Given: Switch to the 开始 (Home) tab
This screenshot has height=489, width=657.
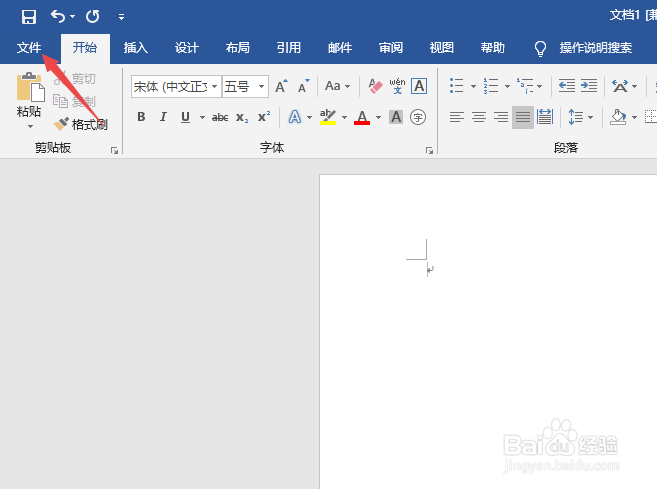Looking at the screenshot, I should [x=85, y=48].
